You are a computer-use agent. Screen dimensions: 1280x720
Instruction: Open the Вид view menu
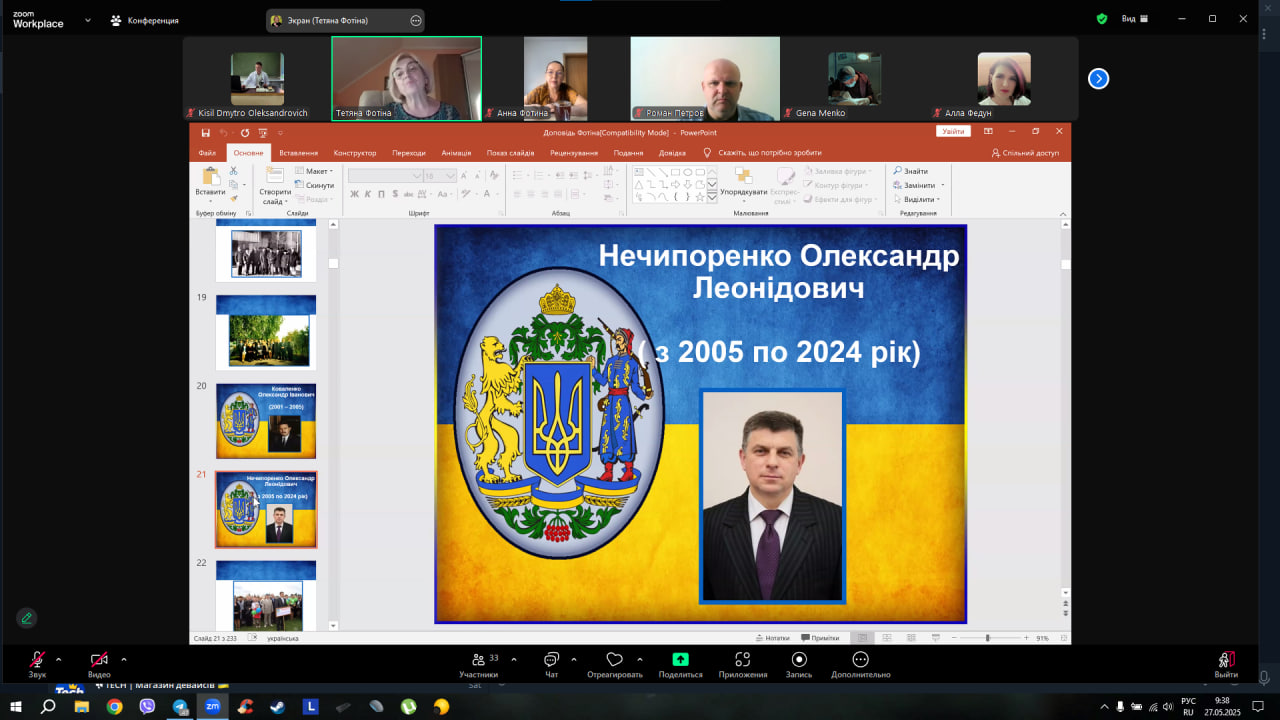pyautogui.click(x=1134, y=19)
